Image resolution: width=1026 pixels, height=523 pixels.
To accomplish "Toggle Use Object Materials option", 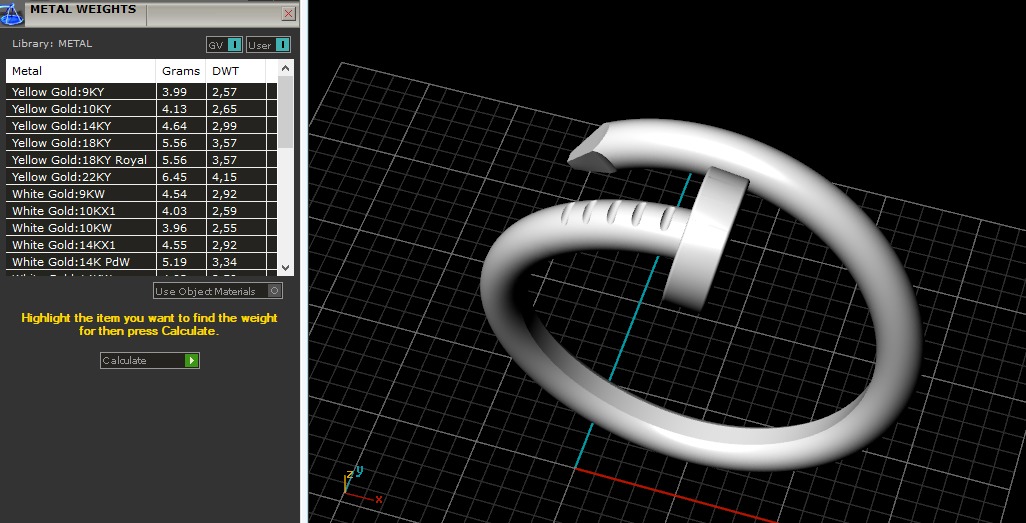I will 218,291.
